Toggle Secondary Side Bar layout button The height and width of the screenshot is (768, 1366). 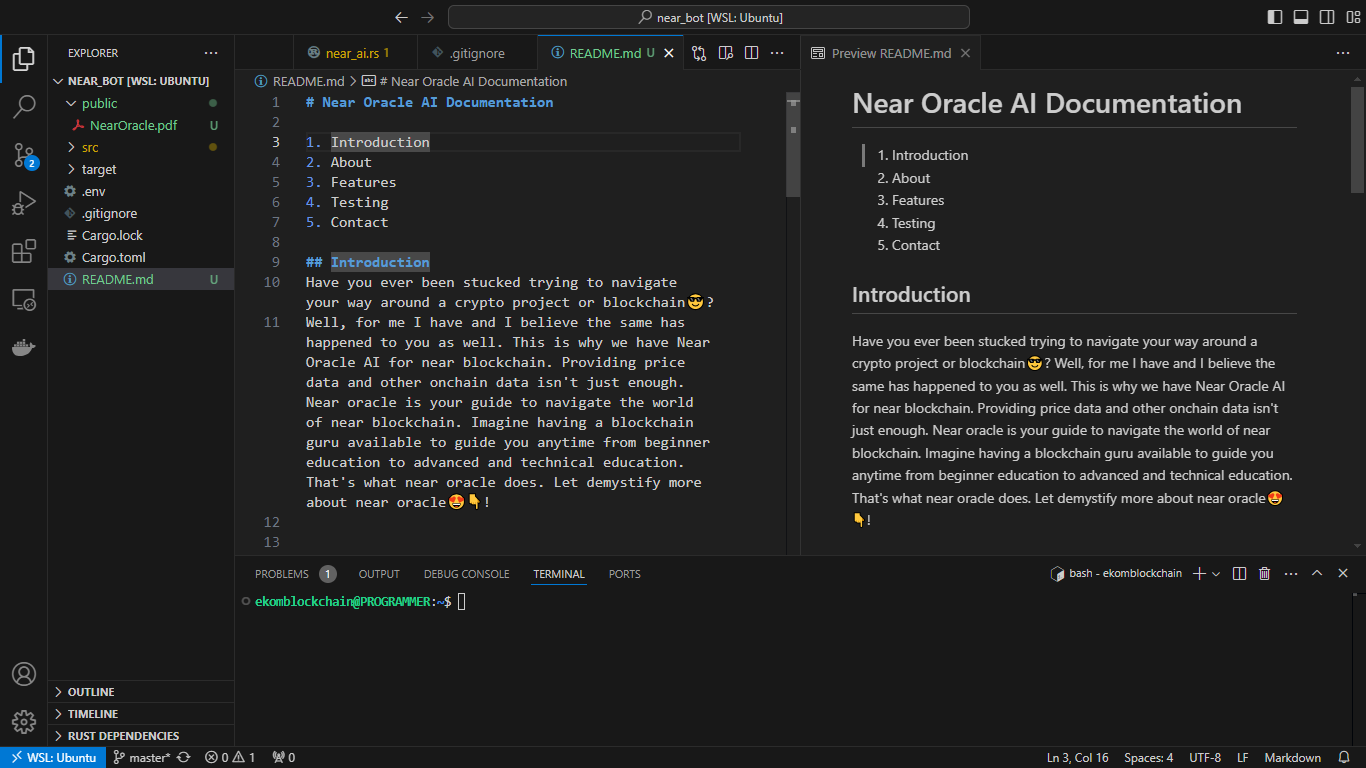pyautogui.click(x=1327, y=17)
